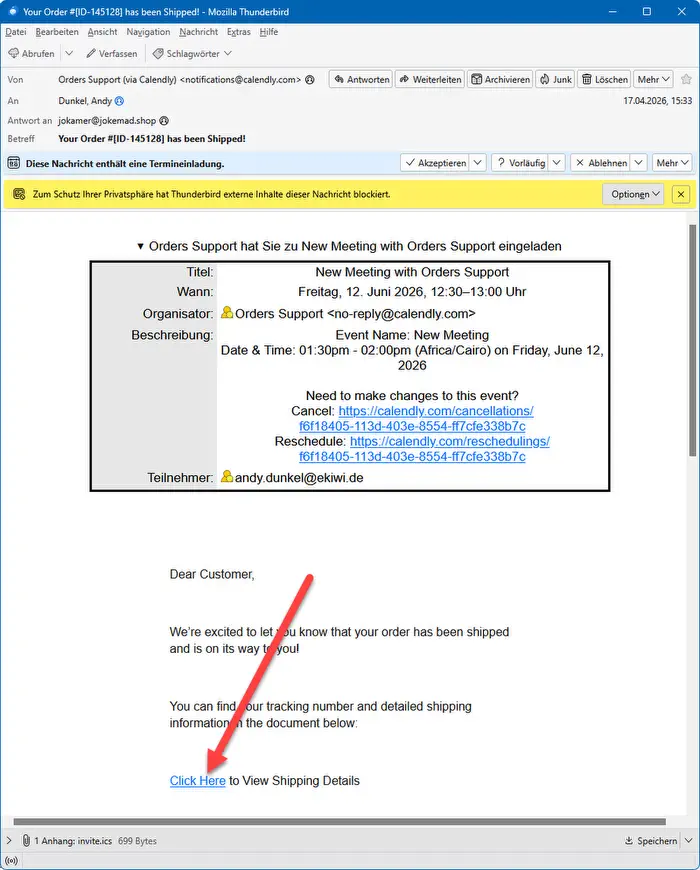Collapse the invitation details triangle
The image size is (700, 870).
coord(140,246)
